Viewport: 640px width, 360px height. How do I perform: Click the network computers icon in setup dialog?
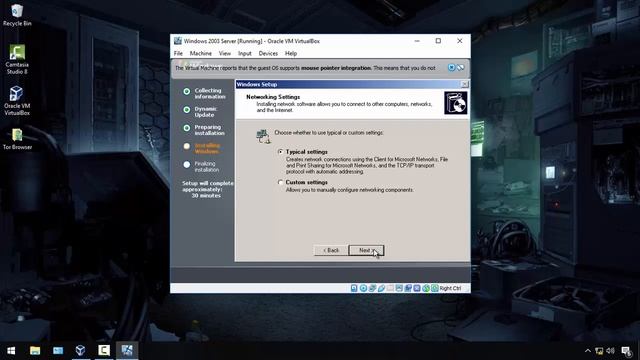(x=263, y=136)
